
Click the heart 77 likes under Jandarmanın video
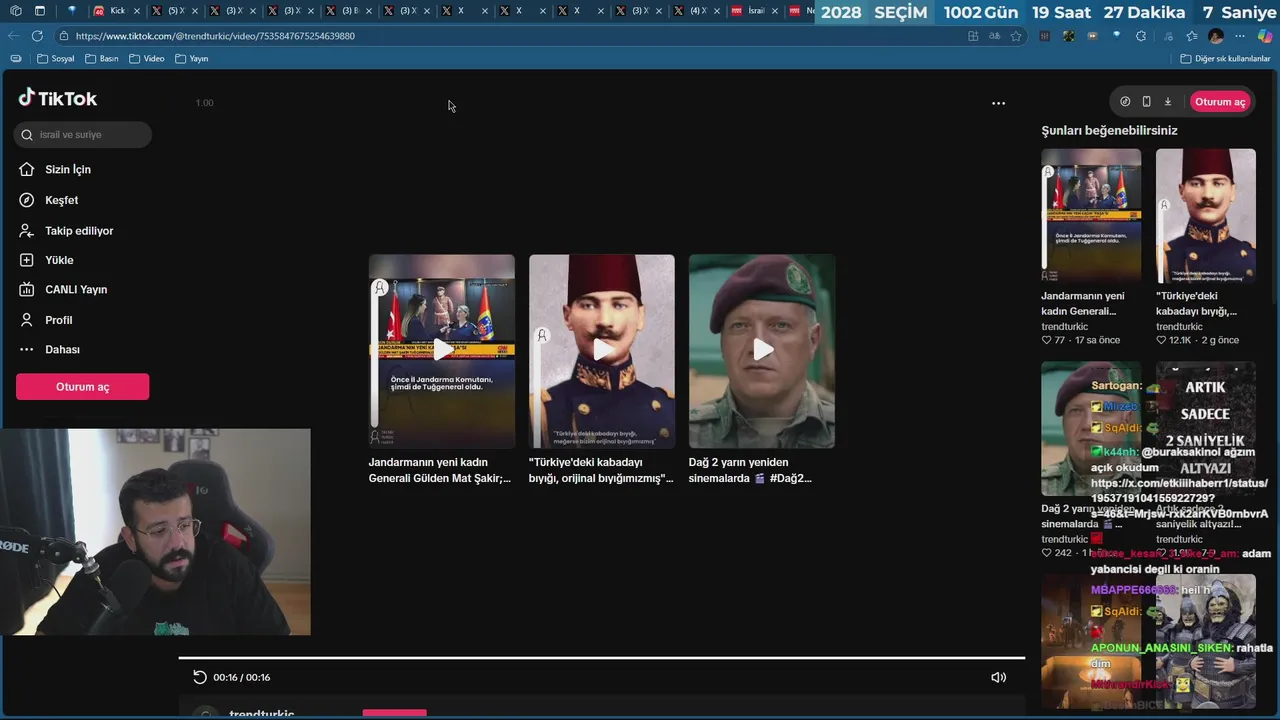[x=1053, y=340]
